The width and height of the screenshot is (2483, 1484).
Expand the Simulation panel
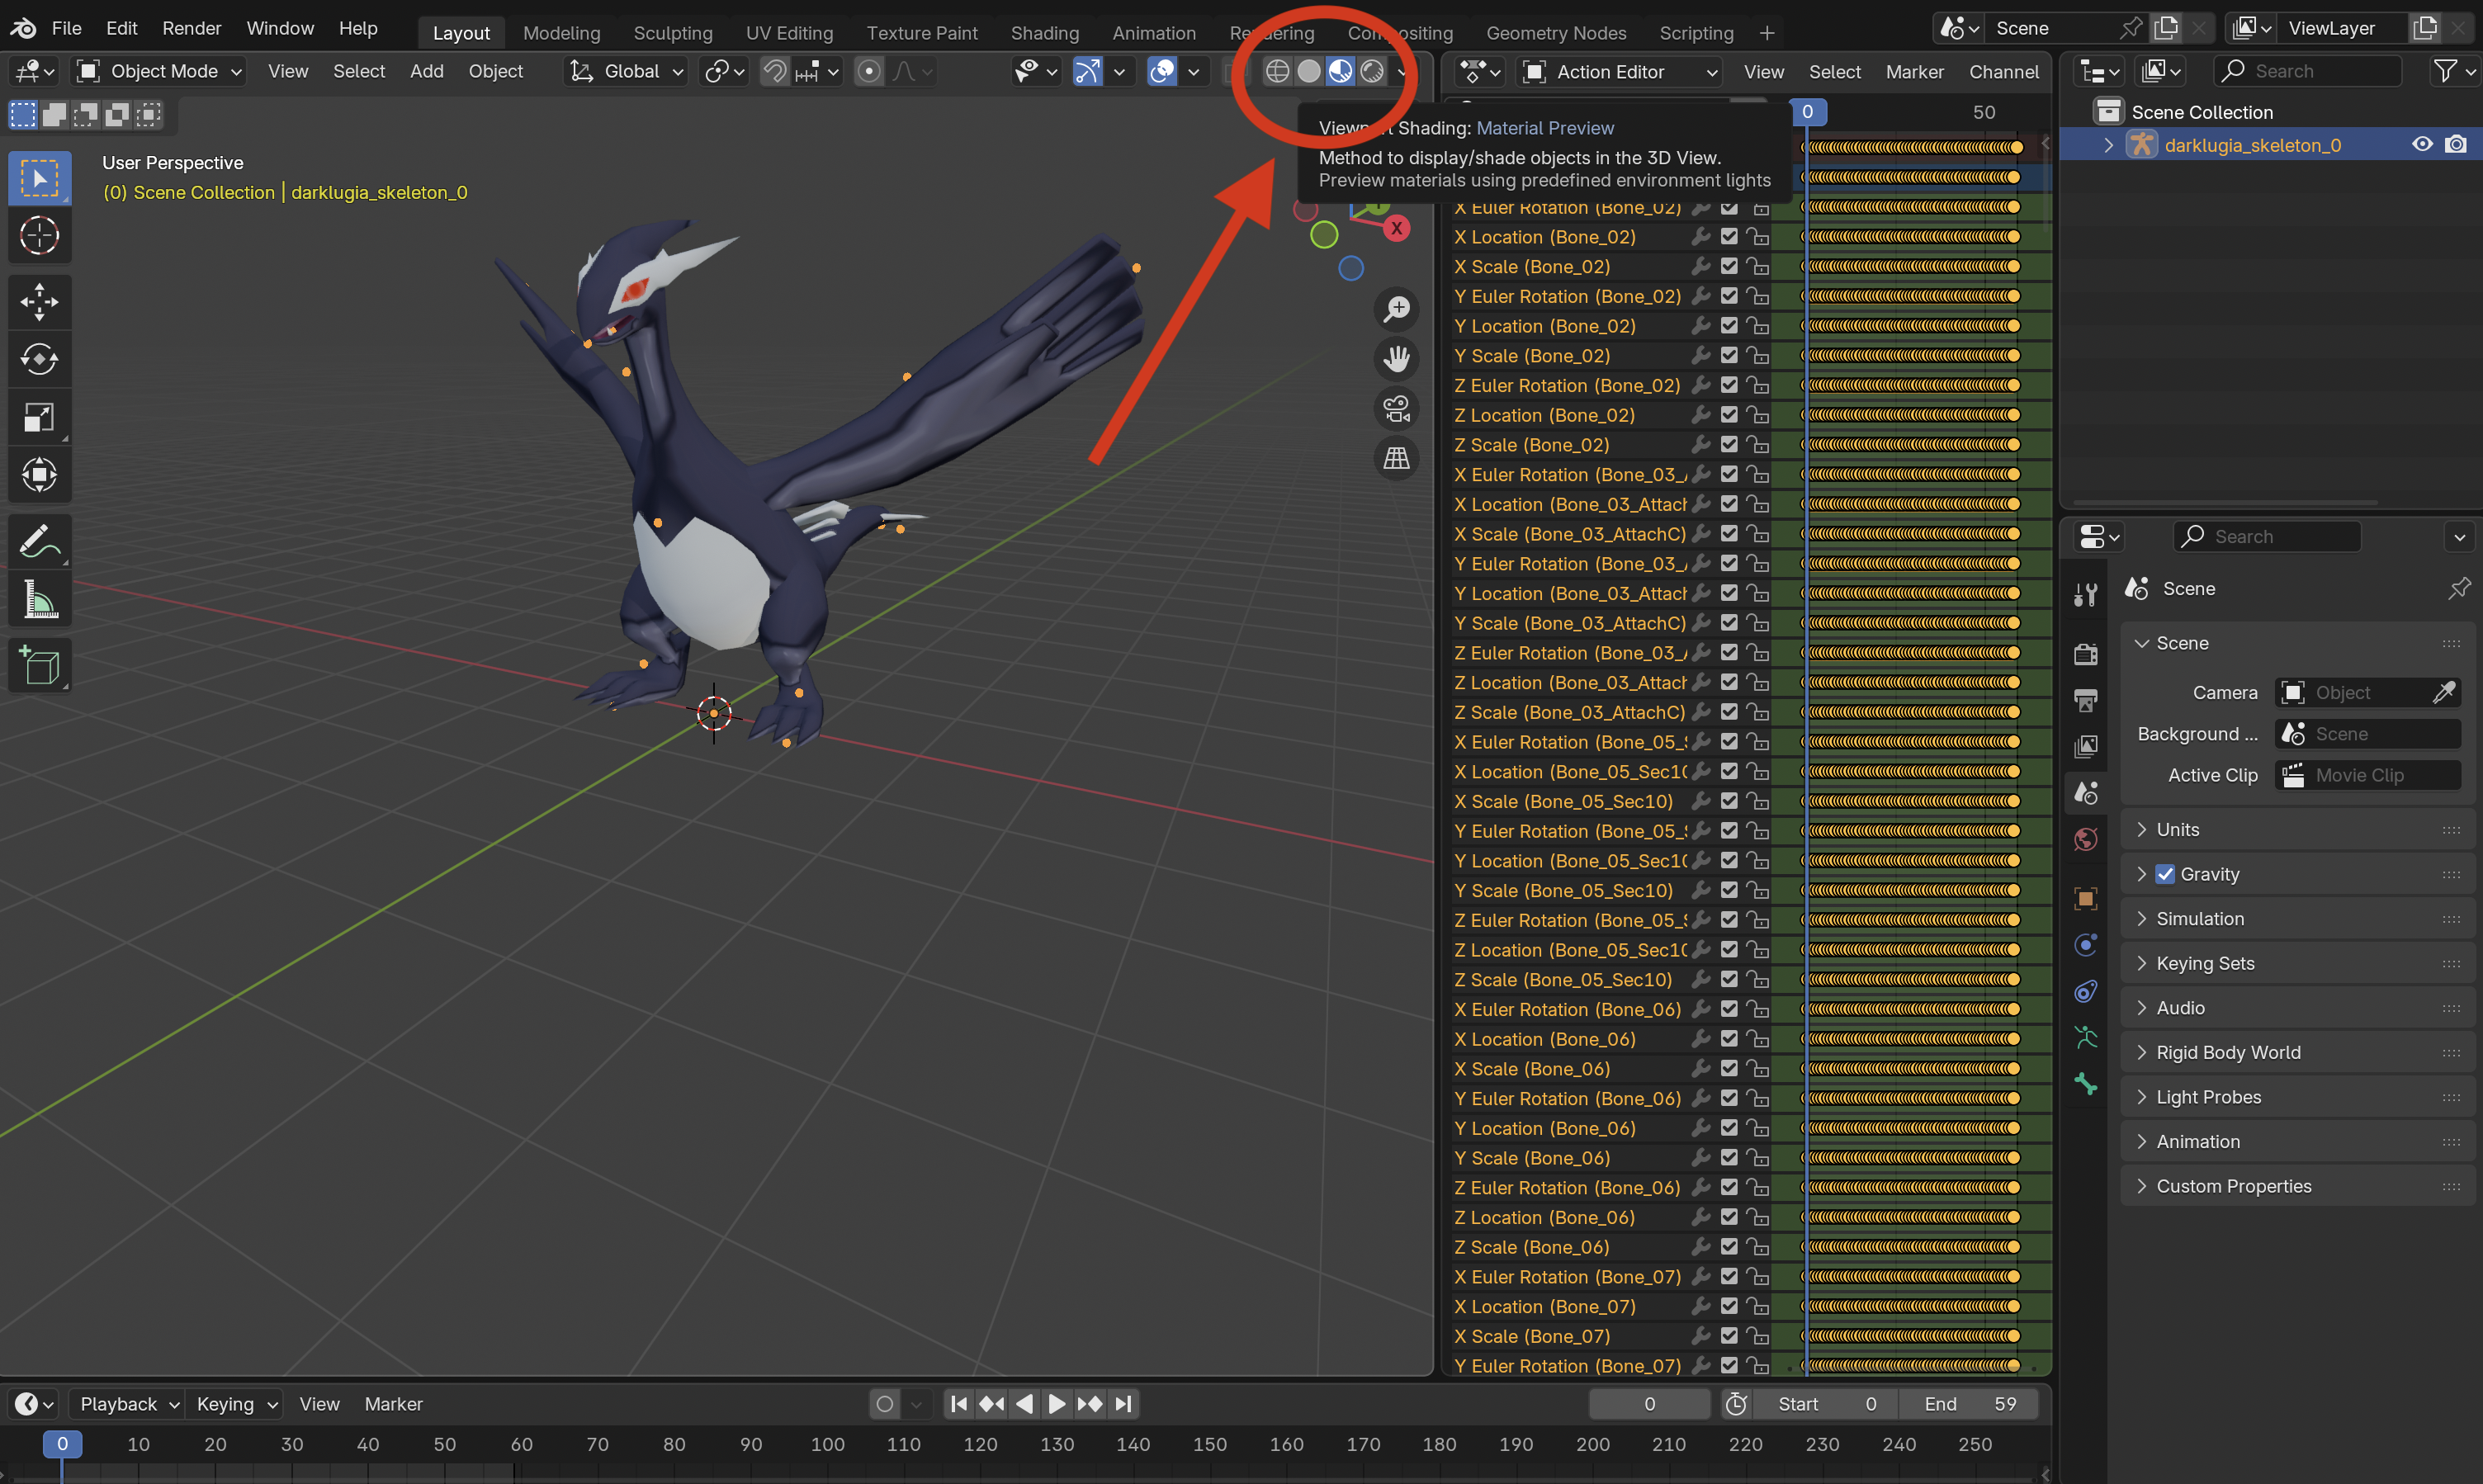click(2297, 919)
